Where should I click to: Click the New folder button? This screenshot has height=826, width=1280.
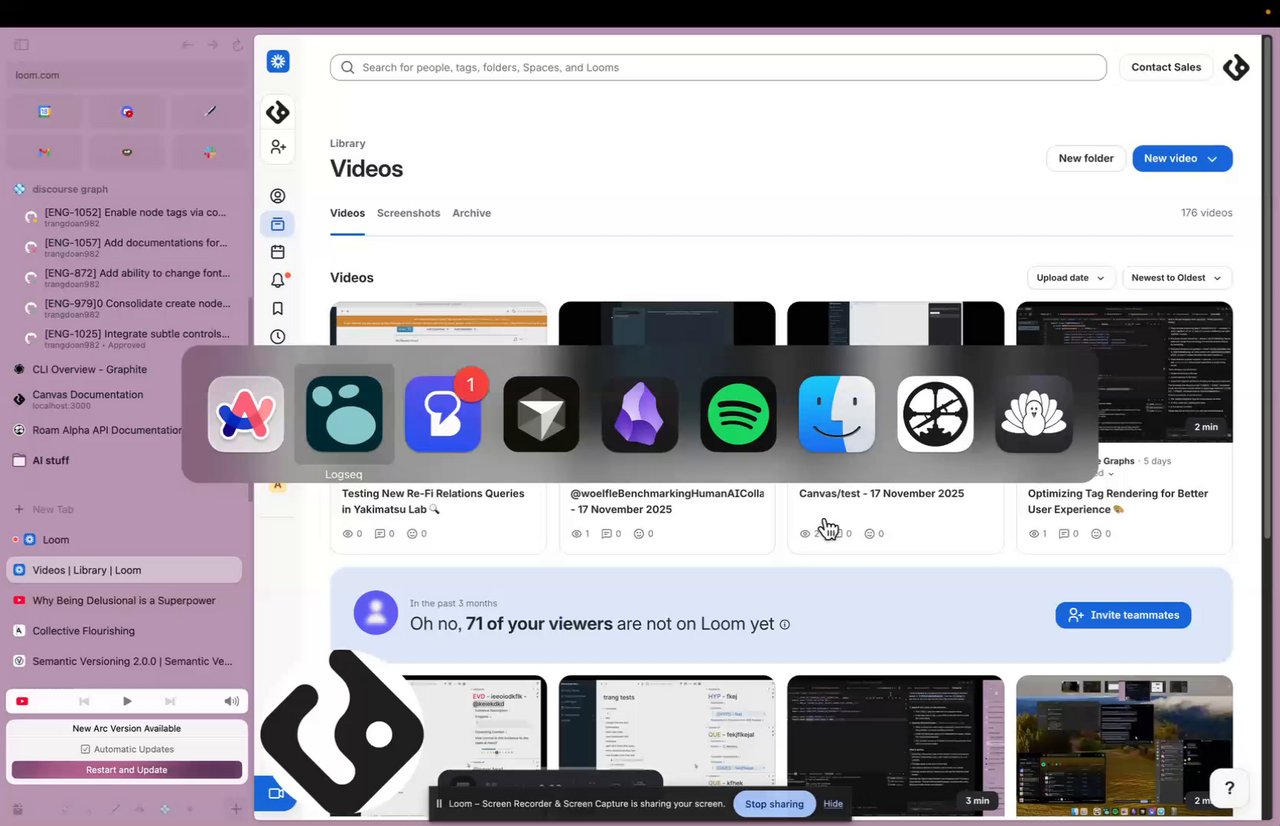click(1086, 158)
